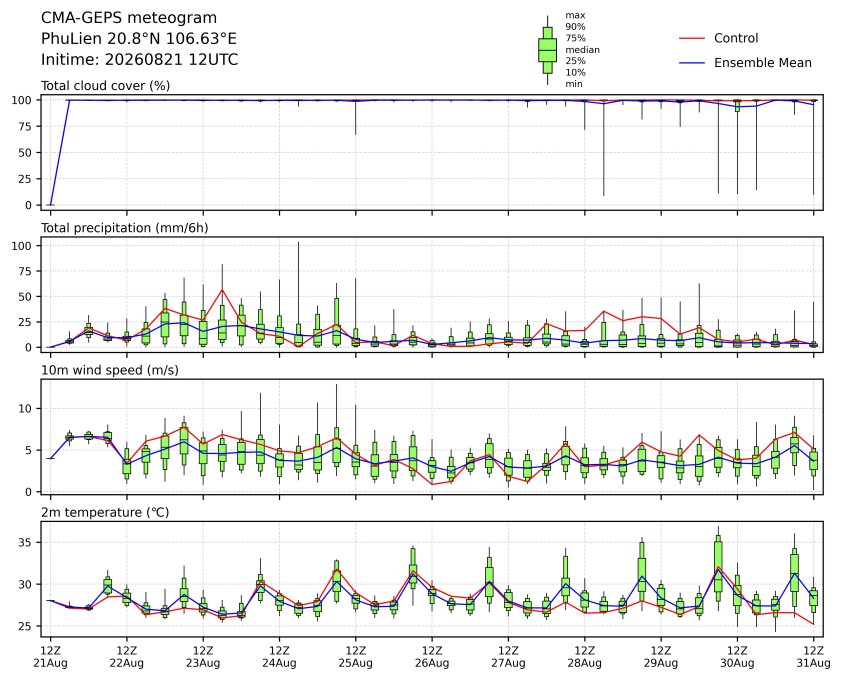Click the '12Z 25Aug' axis label

click(x=355, y=657)
